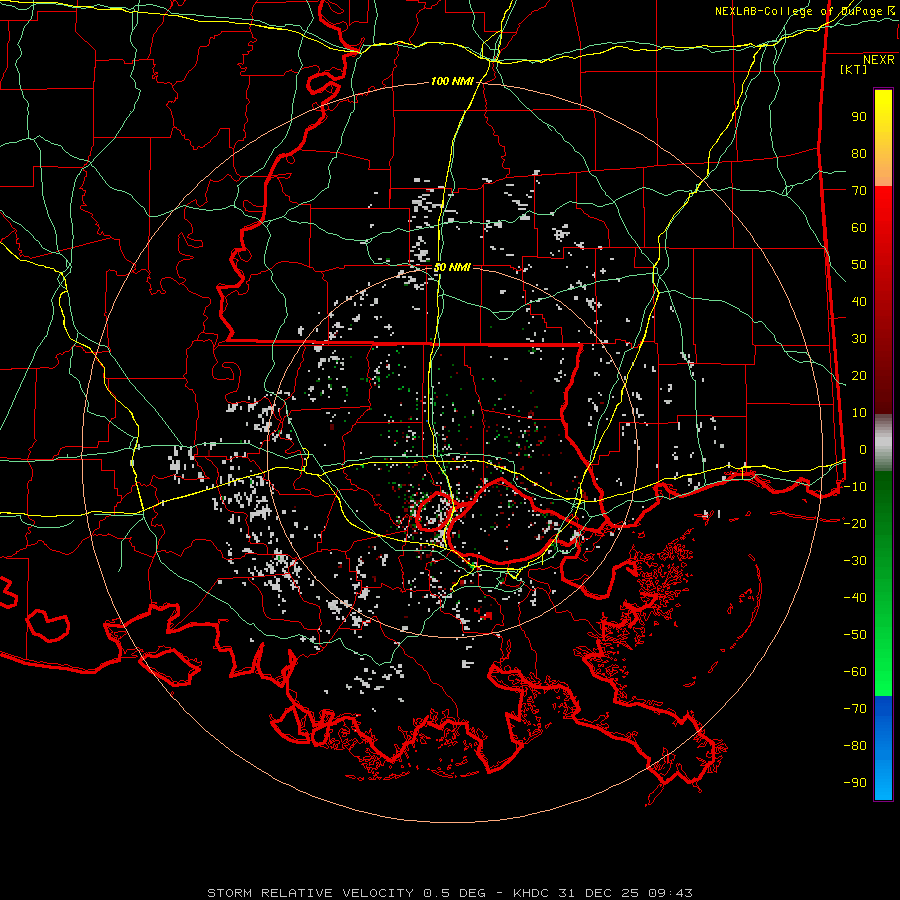Select the positive "20" scale value
This screenshot has width=900, height=900.
pyautogui.click(x=859, y=376)
